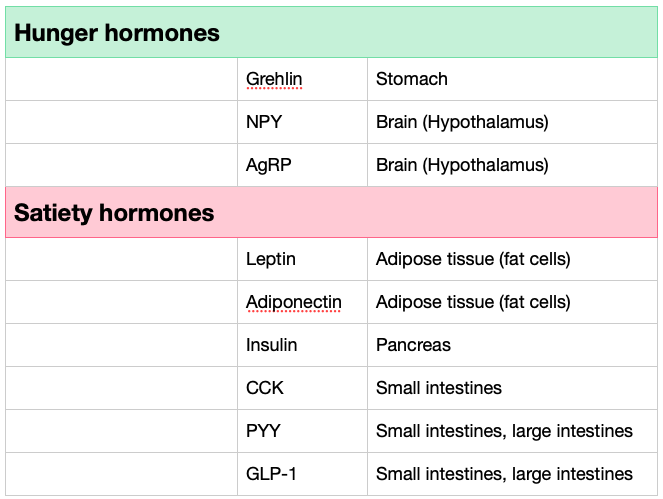Viewport: 663px width, 499px height.
Task: Click the Satiety hormones header row
Action: (x=332, y=212)
